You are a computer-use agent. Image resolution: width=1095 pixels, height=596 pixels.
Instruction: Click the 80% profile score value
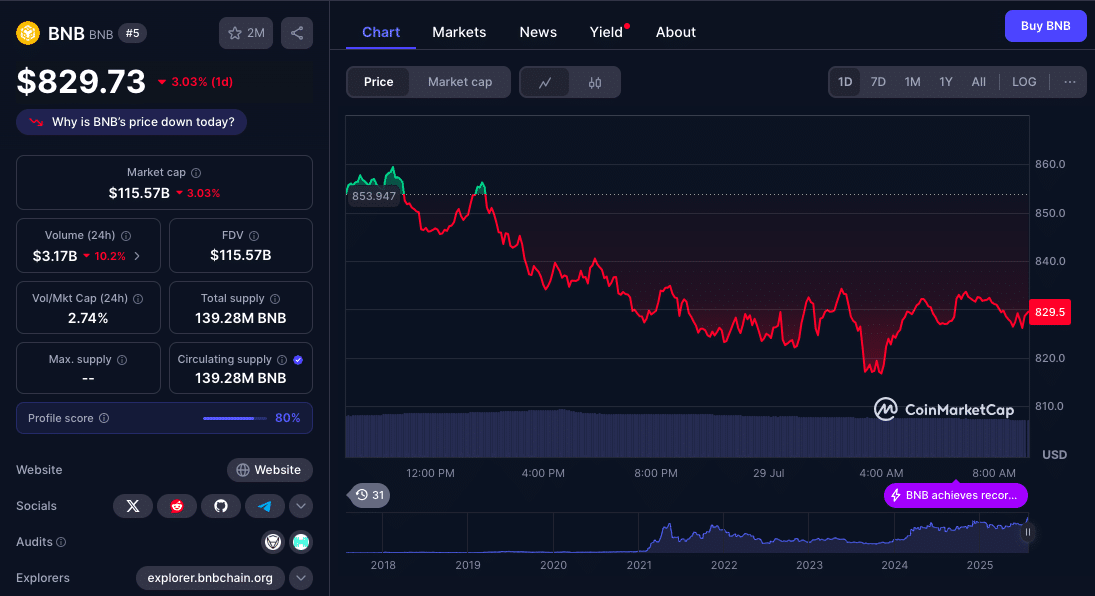click(x=288, y=418)
